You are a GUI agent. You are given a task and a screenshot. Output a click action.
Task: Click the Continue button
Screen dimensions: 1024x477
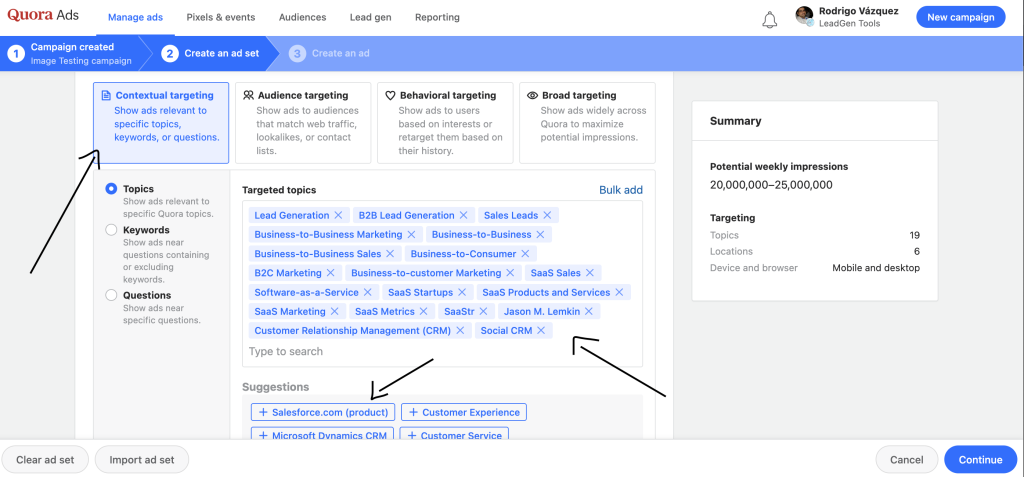click(980, 459)
